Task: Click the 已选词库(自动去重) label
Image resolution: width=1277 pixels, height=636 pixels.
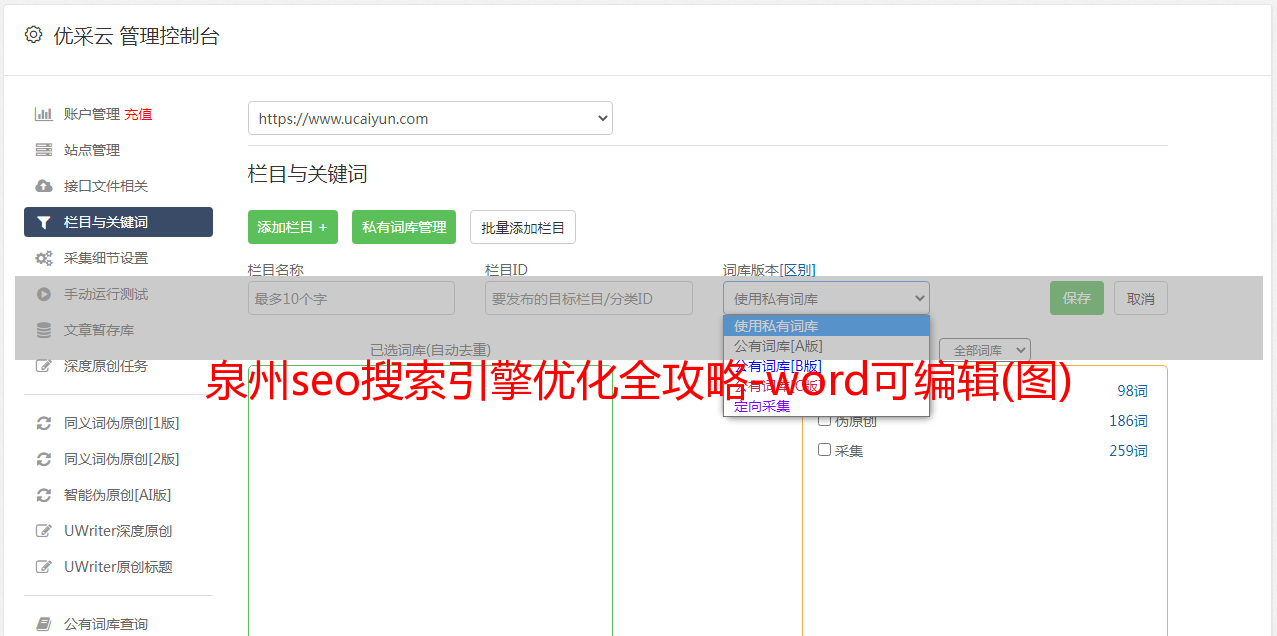Action: coord(430,350)
